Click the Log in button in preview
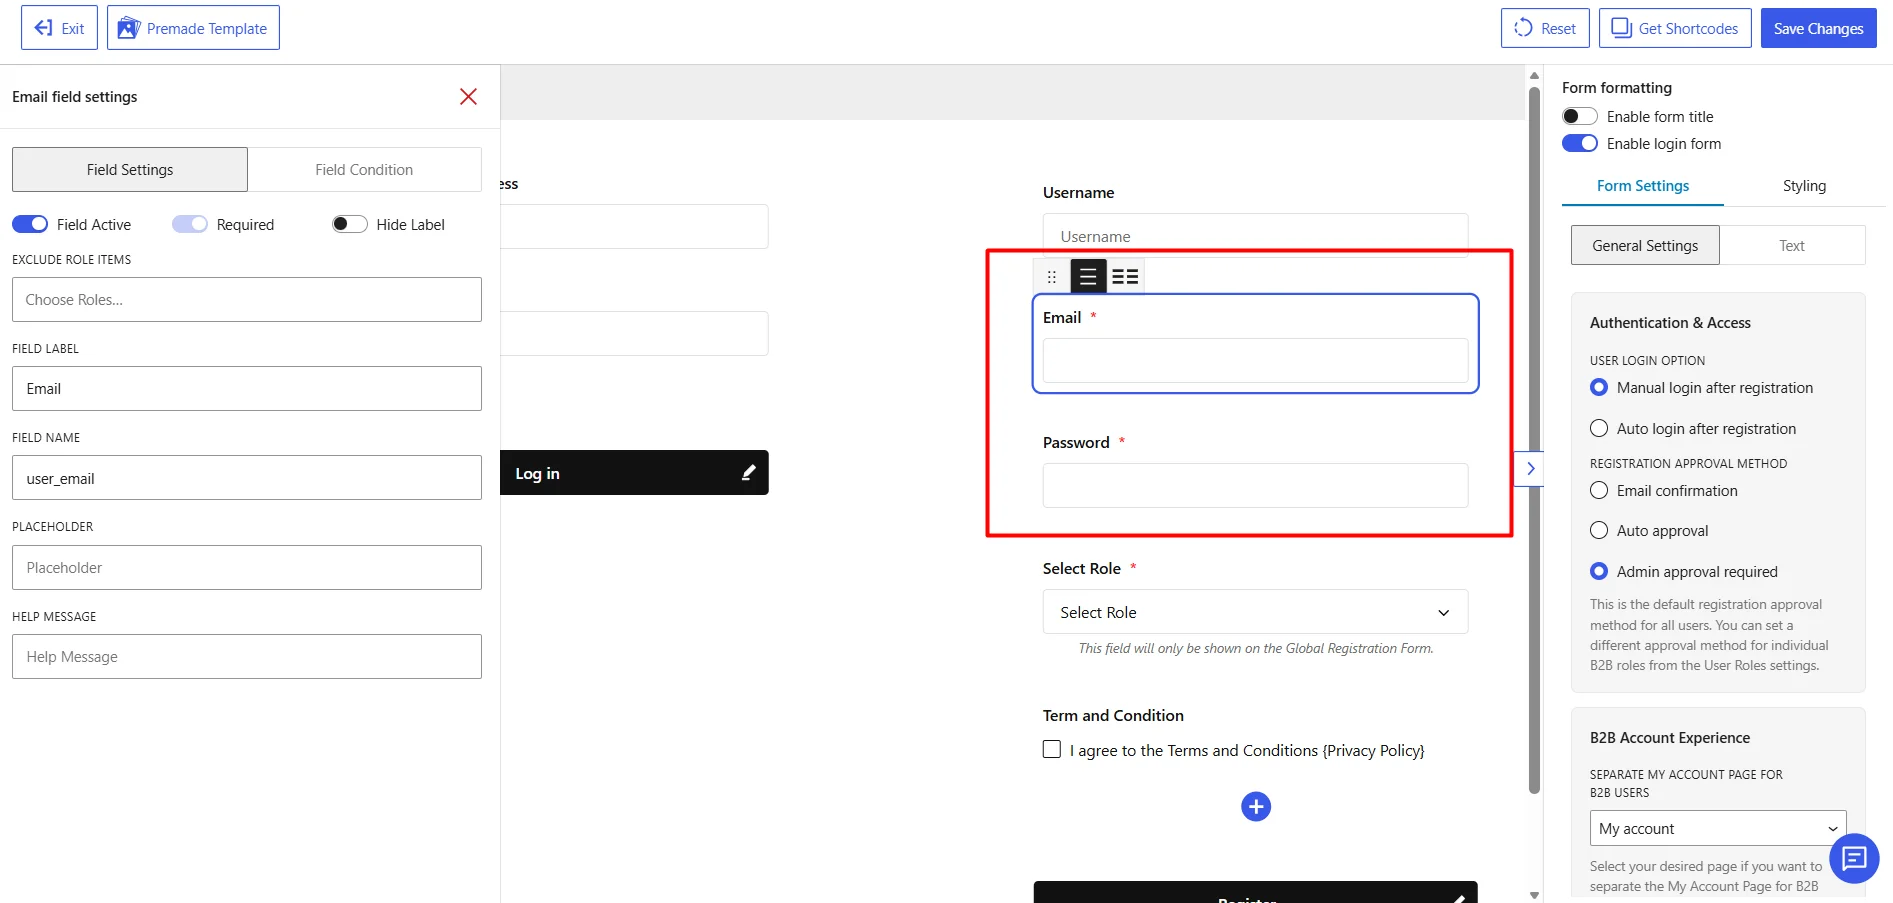Viewport: 1893px width, 903px height. (634, 472)
